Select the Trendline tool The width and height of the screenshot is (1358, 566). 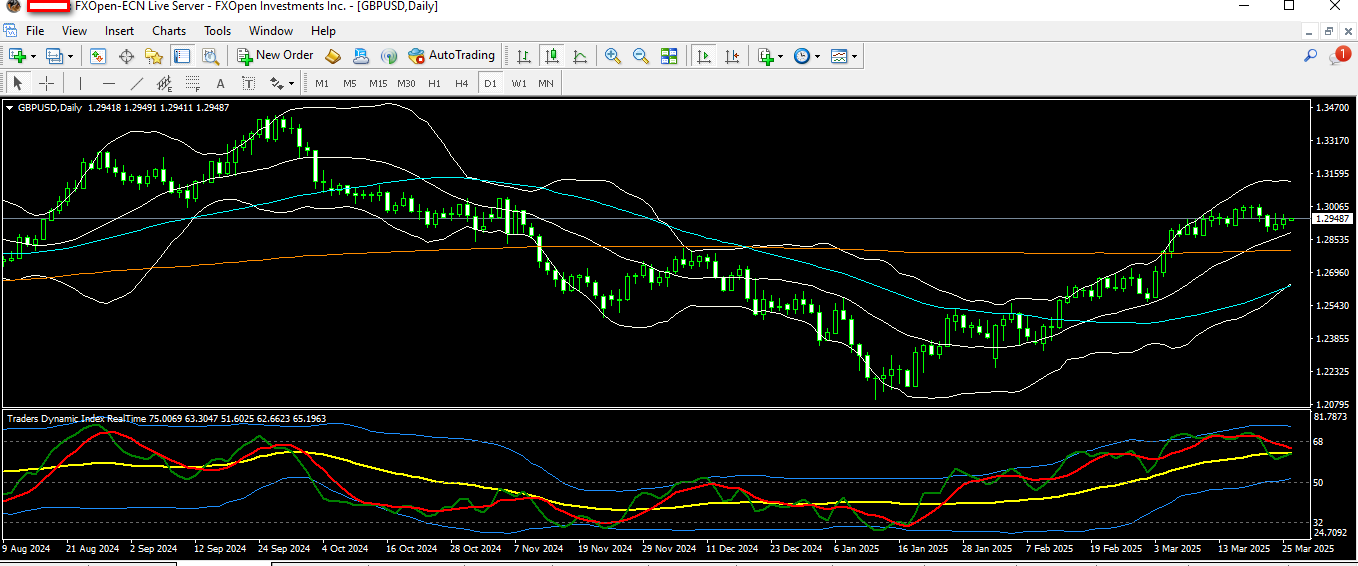pos(136,83)
